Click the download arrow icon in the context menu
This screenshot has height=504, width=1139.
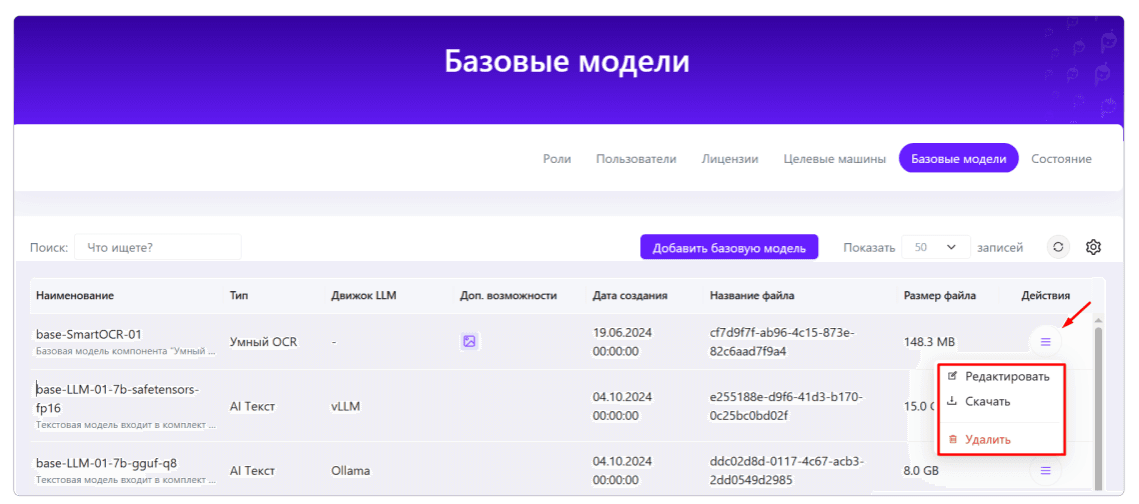click(952, 401)
